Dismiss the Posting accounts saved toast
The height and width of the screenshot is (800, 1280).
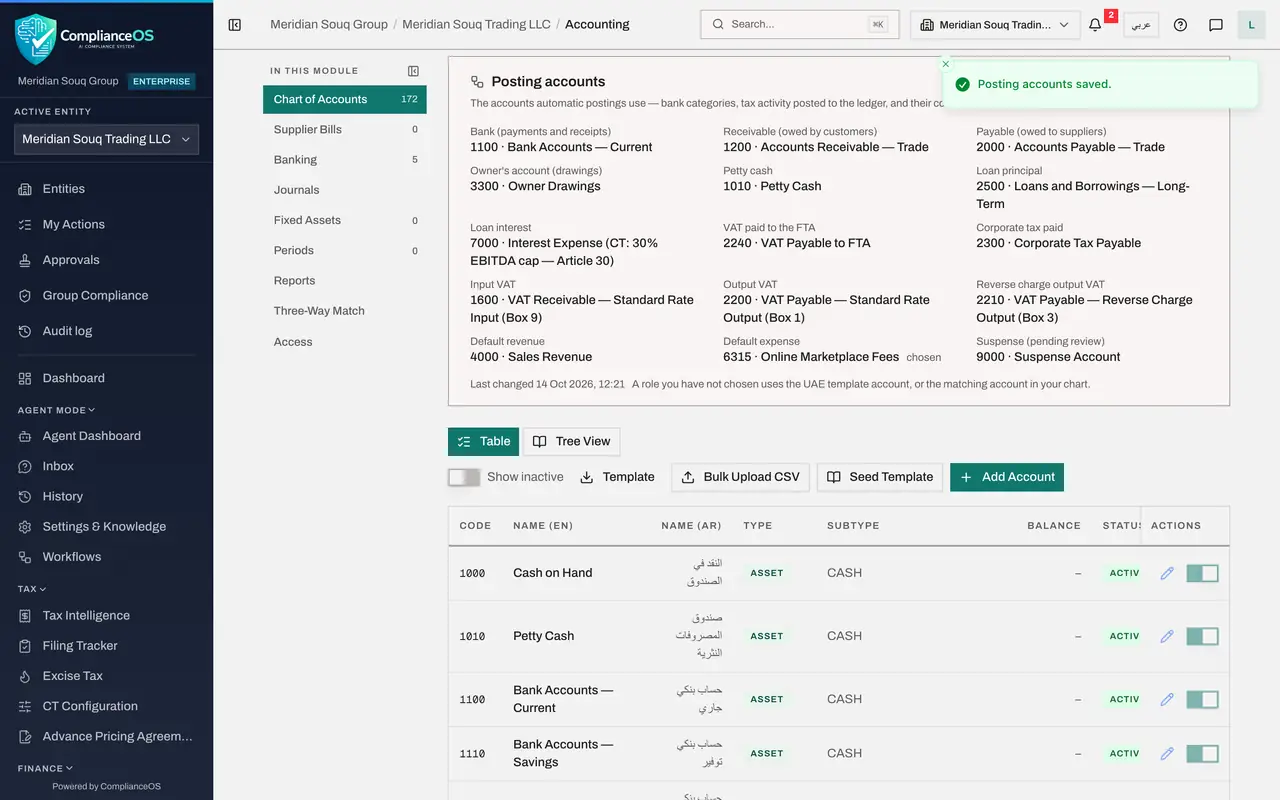pyautogui.click(x=946, y=64)
